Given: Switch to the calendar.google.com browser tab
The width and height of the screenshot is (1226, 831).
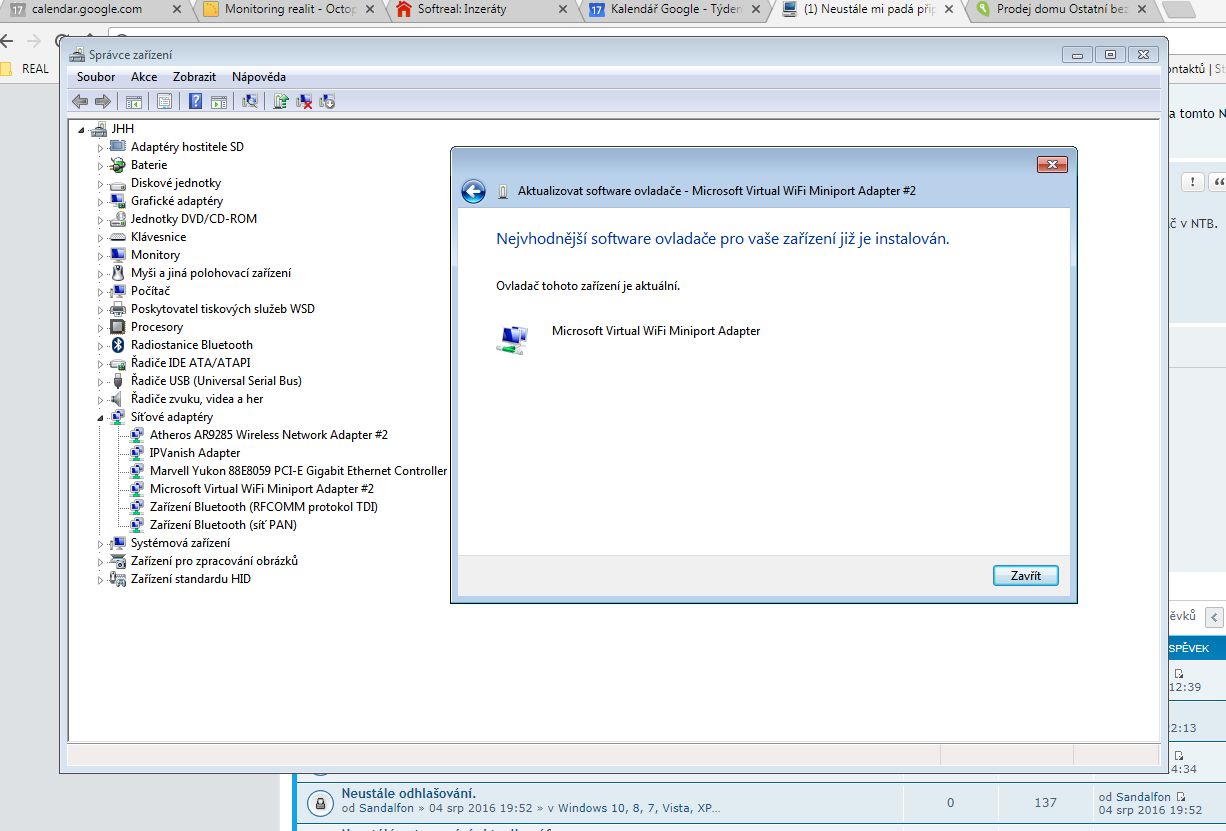Looking at the screenshot, I should 95,10.
